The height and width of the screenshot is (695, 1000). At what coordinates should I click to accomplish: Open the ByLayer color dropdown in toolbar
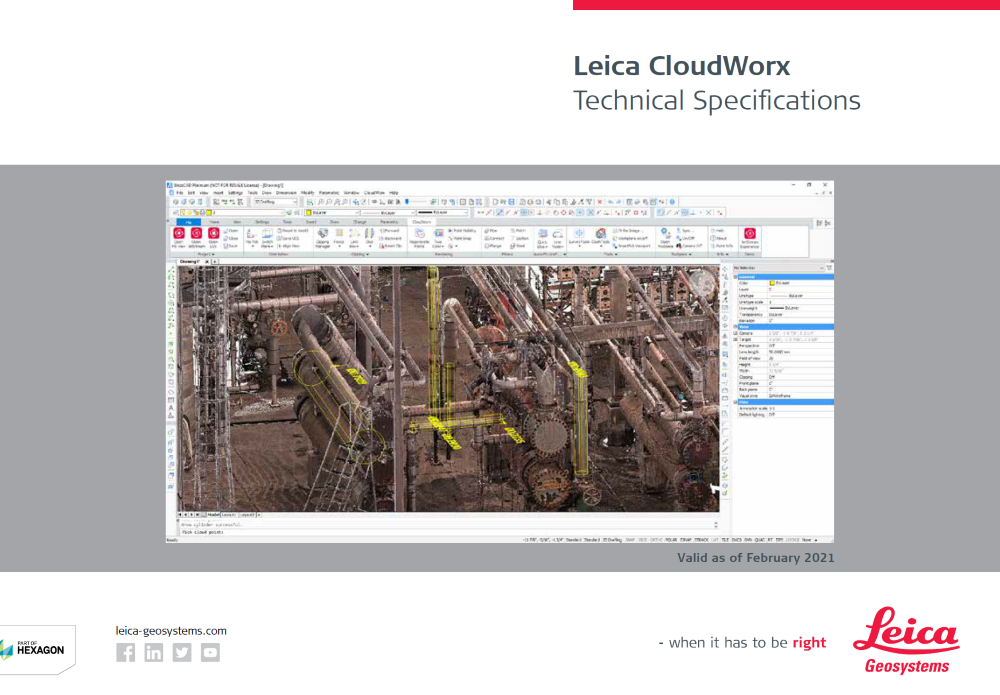coord(333,212)
